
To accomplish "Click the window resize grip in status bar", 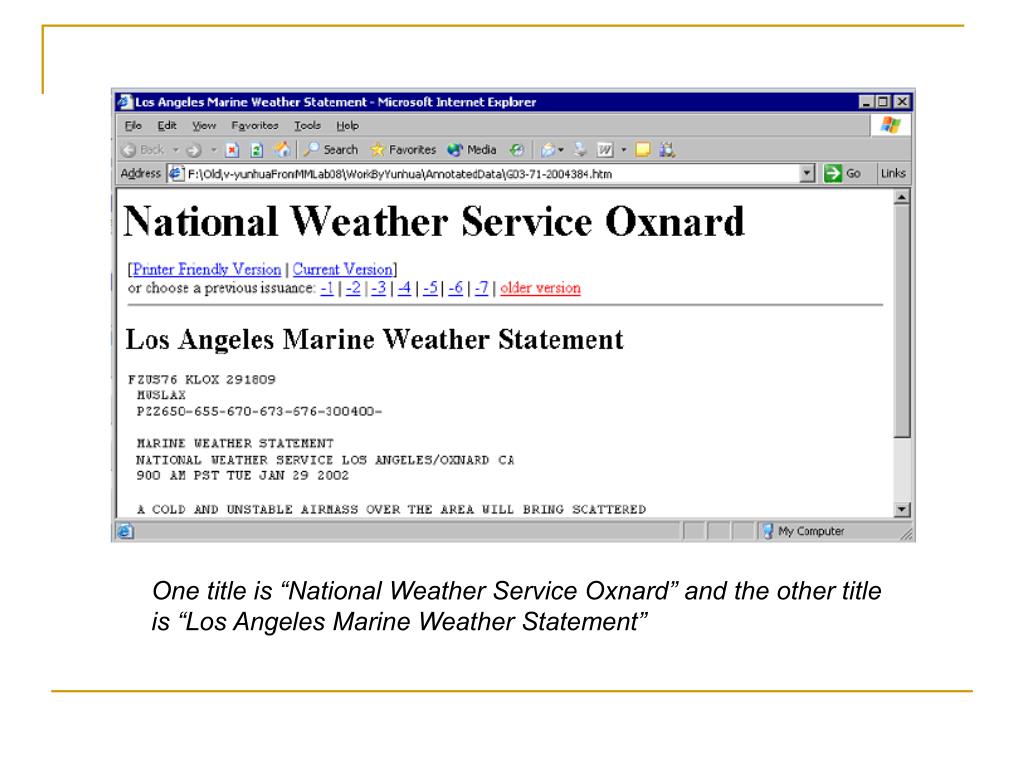I will pyautogui.click(x=906, y=534).
